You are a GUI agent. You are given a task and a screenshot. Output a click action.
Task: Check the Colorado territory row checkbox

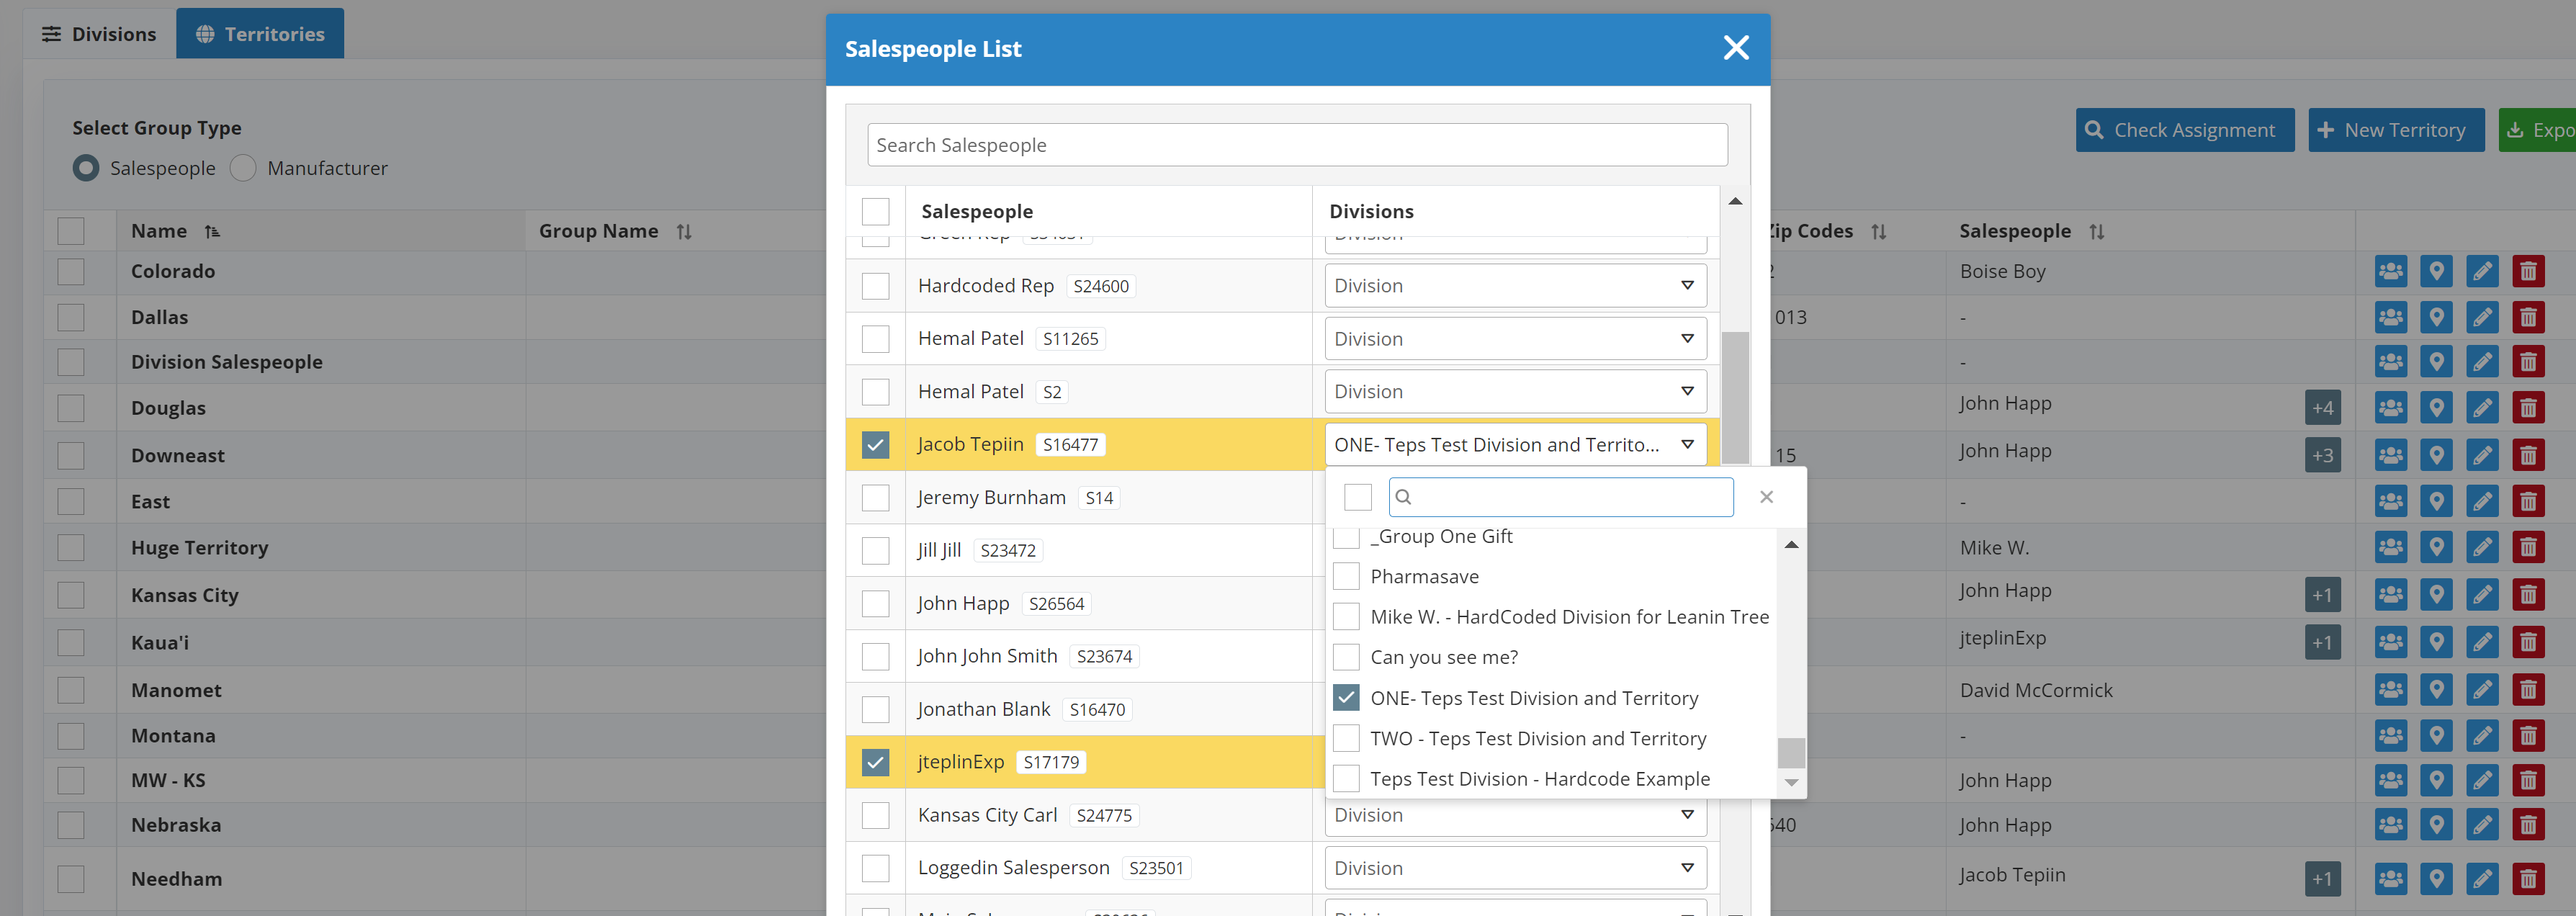tap(71, 271)
